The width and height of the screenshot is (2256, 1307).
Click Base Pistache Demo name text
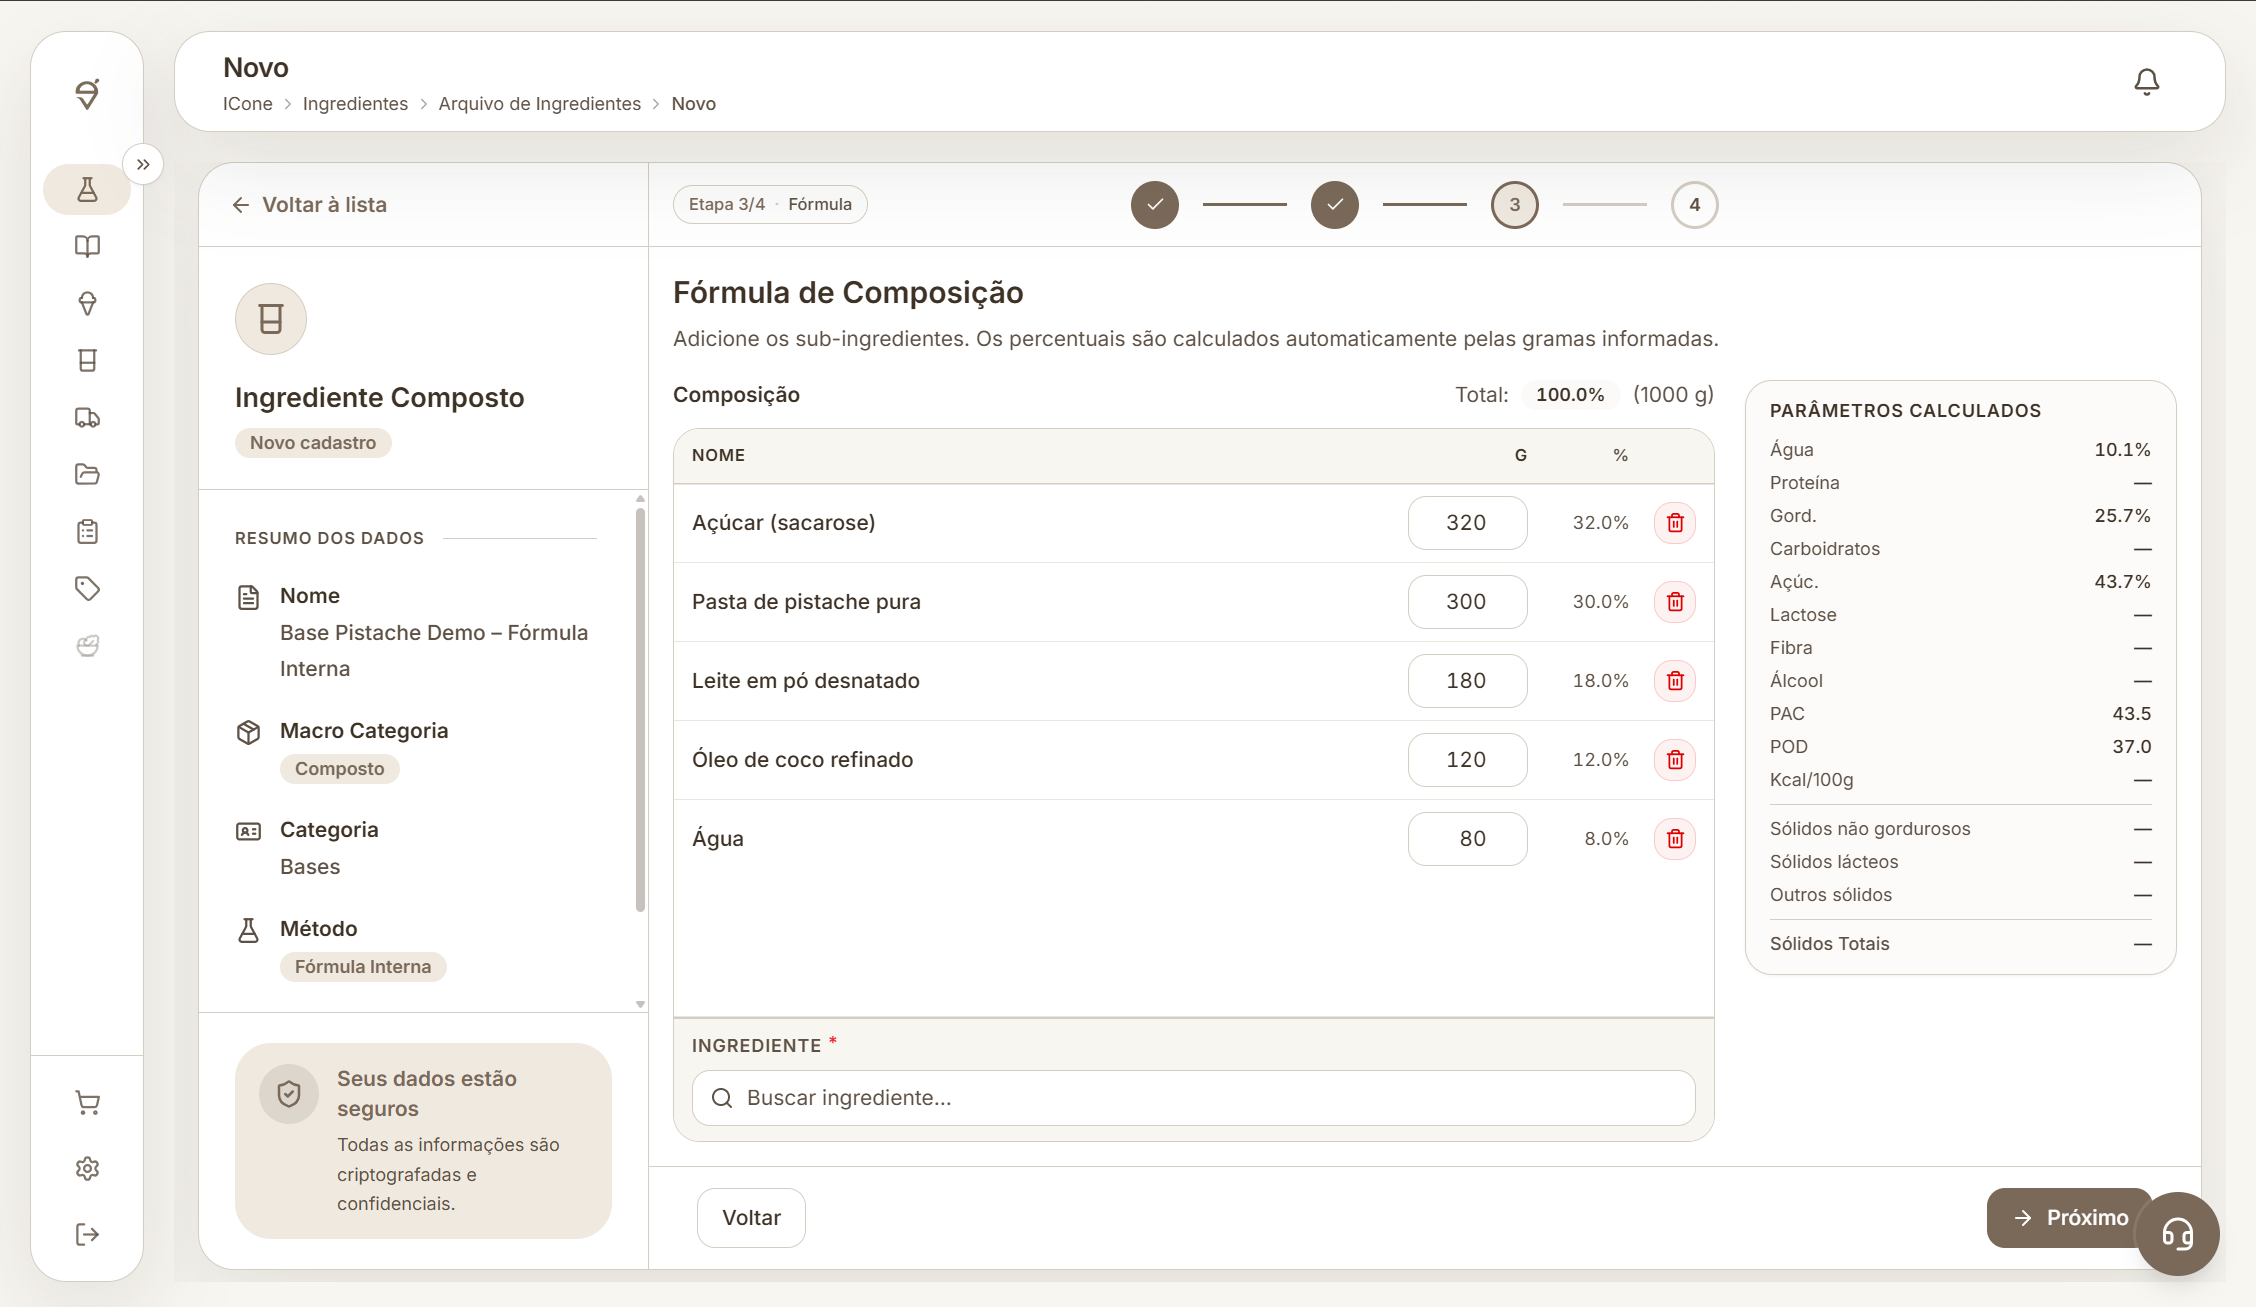tap(434, 651)
